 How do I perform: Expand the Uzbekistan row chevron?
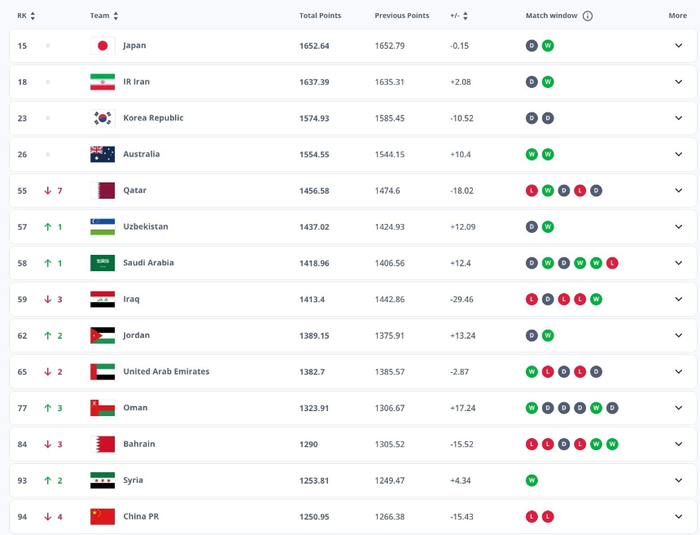(678, 227)
